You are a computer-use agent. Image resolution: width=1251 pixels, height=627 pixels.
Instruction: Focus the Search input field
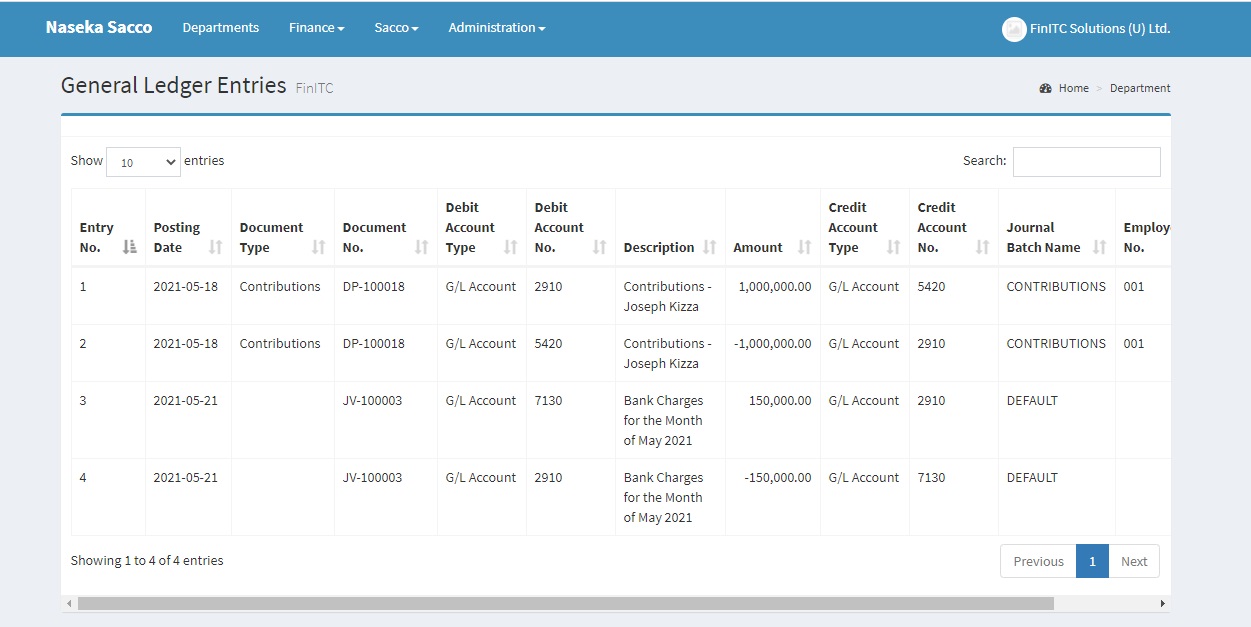tap(1086, 162)
